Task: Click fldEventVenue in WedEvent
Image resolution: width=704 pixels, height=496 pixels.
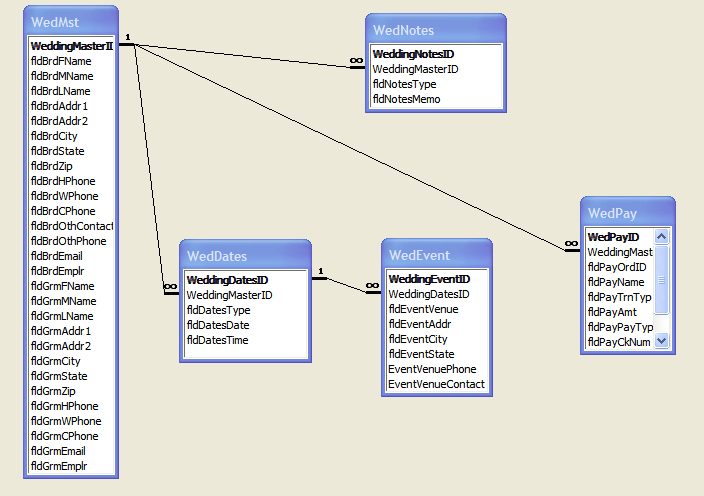Action: (x=423, y=309)
